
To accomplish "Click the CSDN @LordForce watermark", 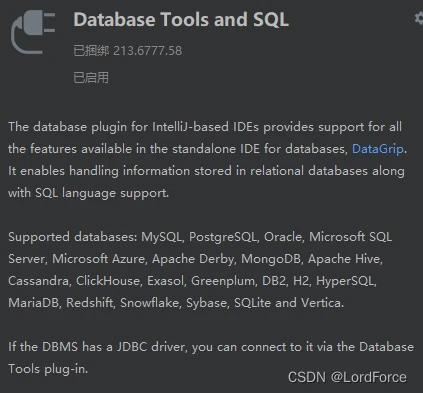I will [x=347, y=377].
